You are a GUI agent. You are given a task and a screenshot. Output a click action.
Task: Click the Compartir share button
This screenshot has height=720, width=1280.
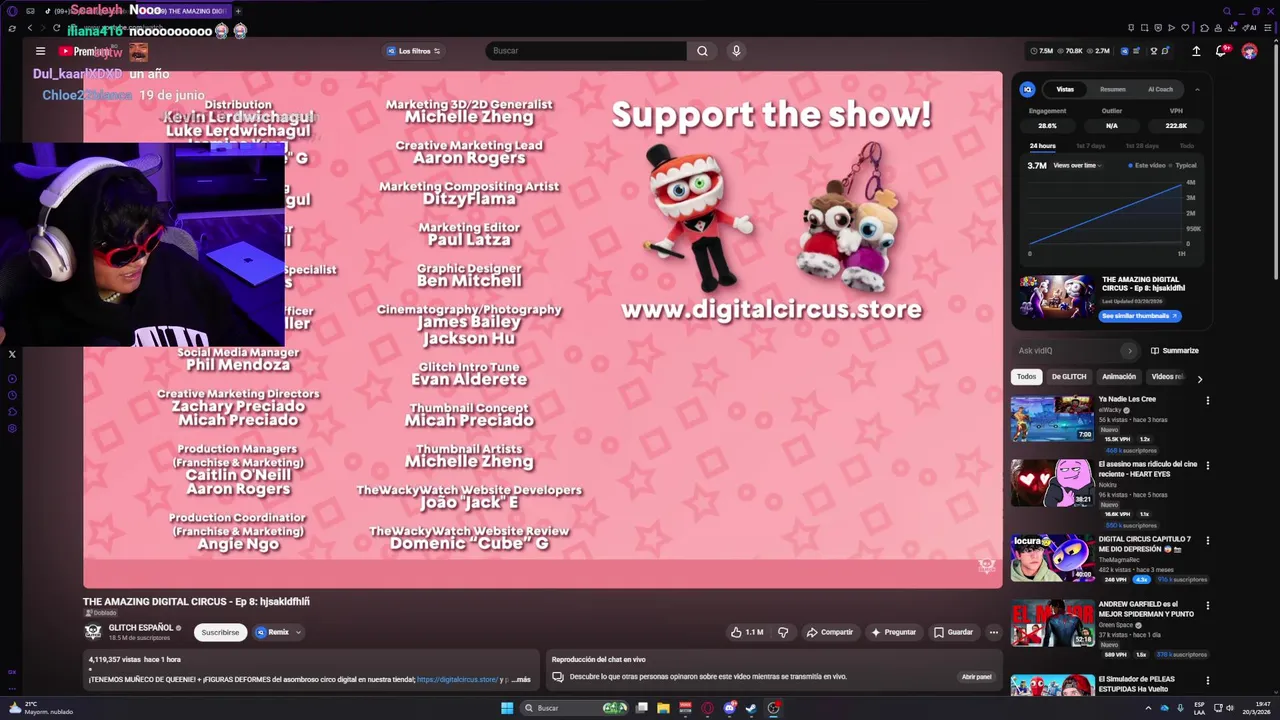tap(830, 632)
